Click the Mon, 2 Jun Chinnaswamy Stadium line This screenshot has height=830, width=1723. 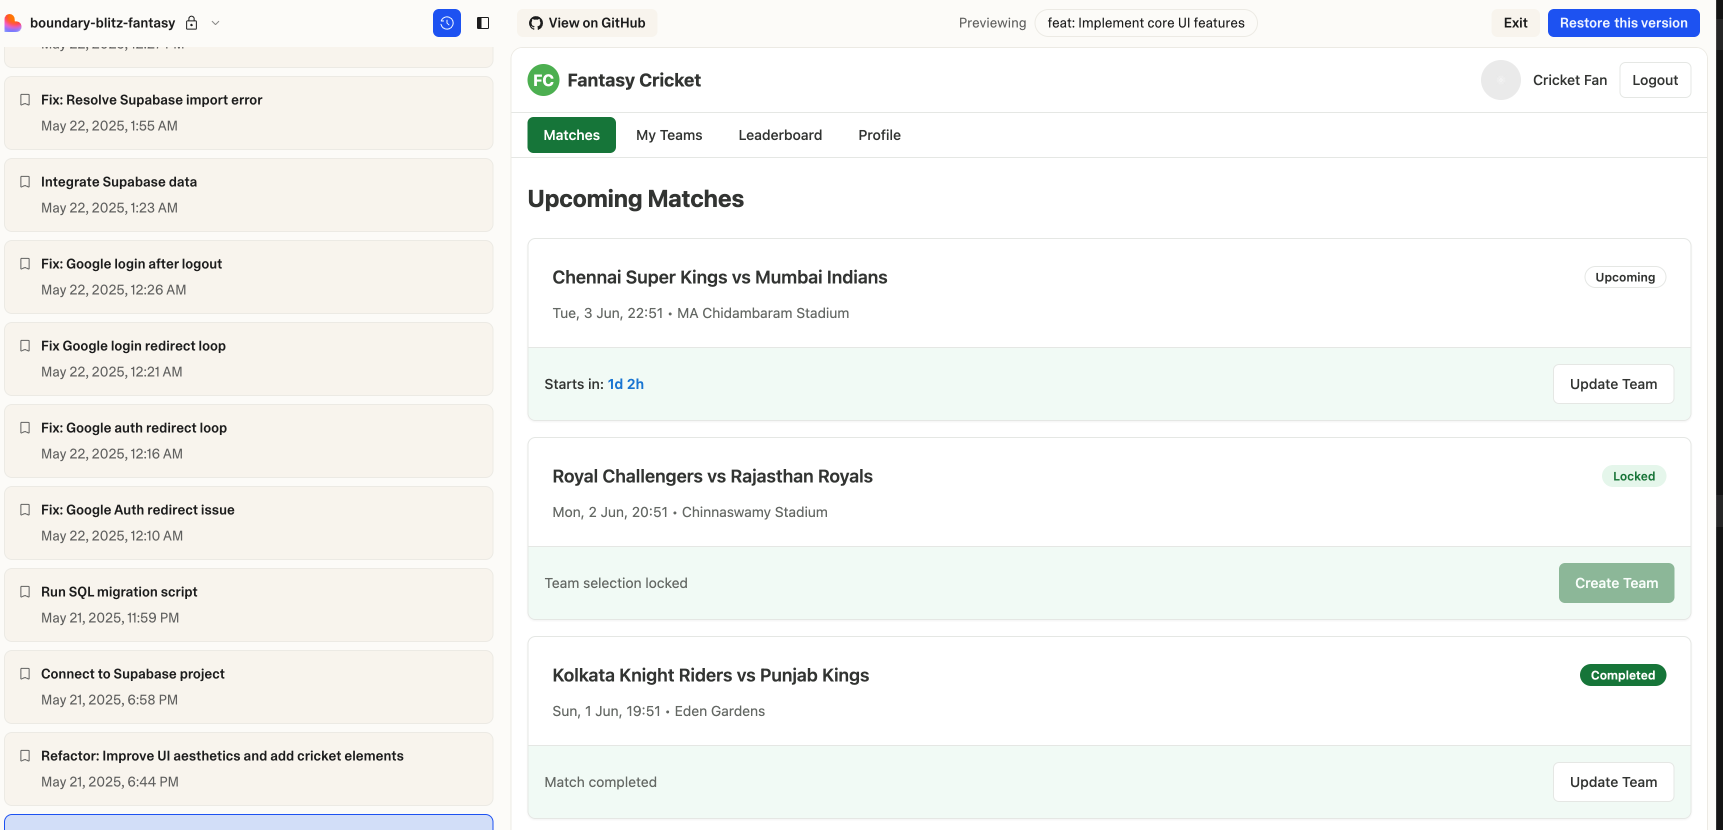pyautogui.click(x=690, y=512)
